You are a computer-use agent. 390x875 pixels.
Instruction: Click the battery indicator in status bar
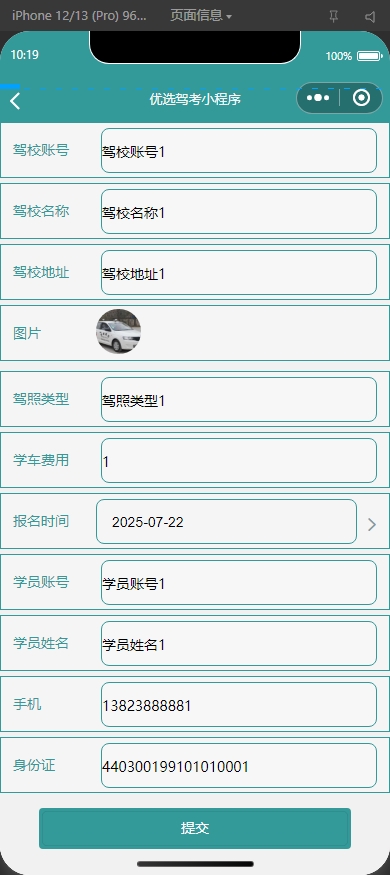coord(369,56)
